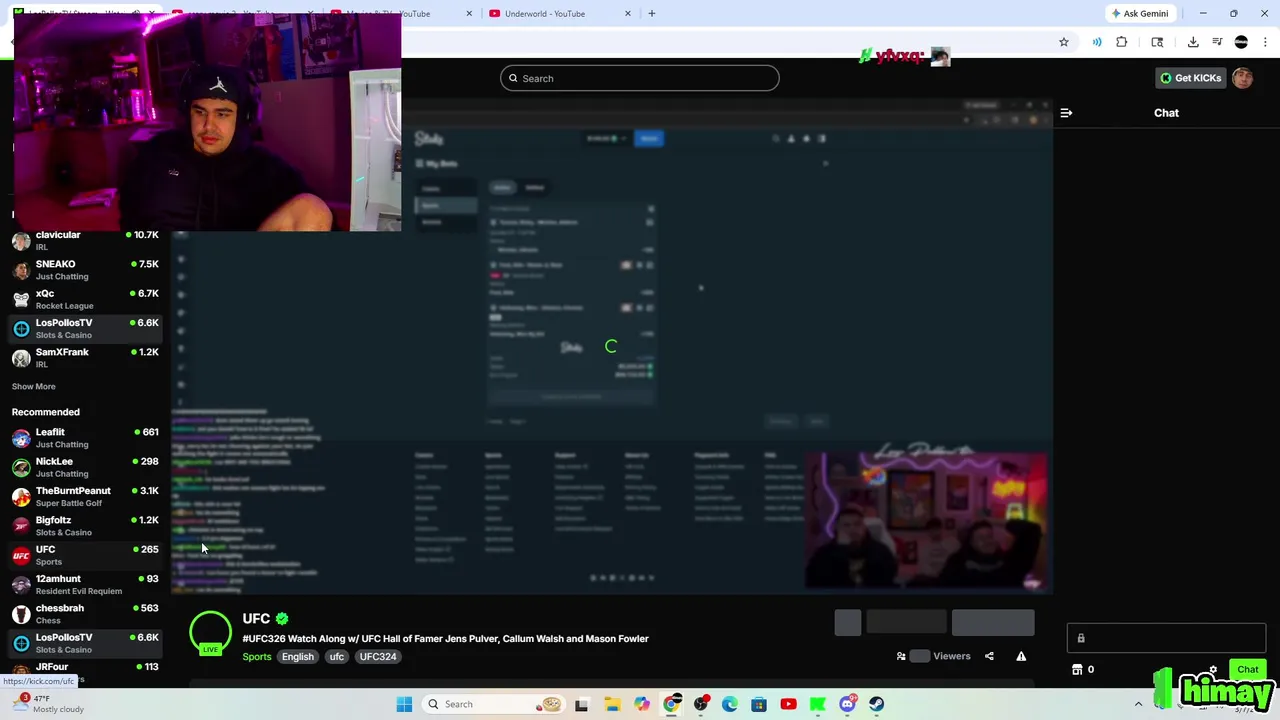This screenshot has height=720, width=1280.
Task: Click the share stream icon
Action: coord(989,657)
